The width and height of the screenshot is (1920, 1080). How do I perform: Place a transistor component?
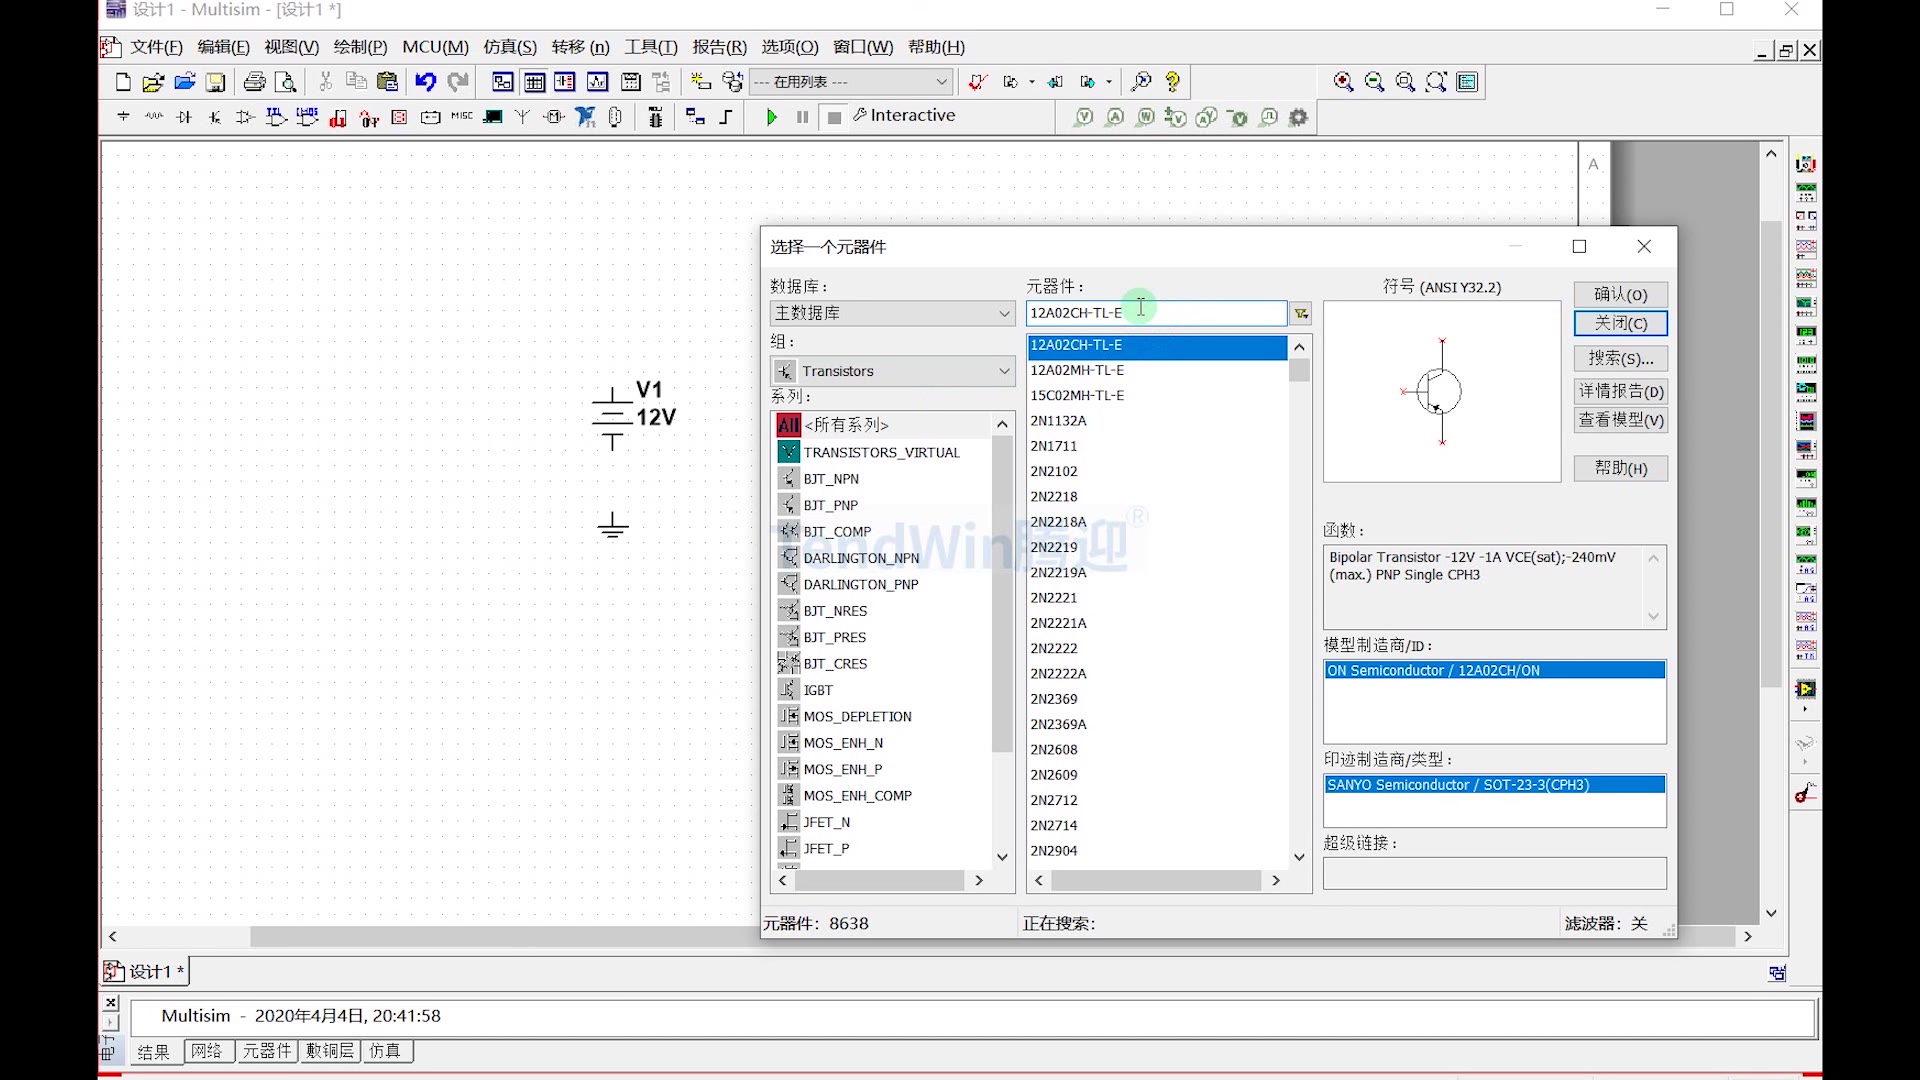pos(215,117)
